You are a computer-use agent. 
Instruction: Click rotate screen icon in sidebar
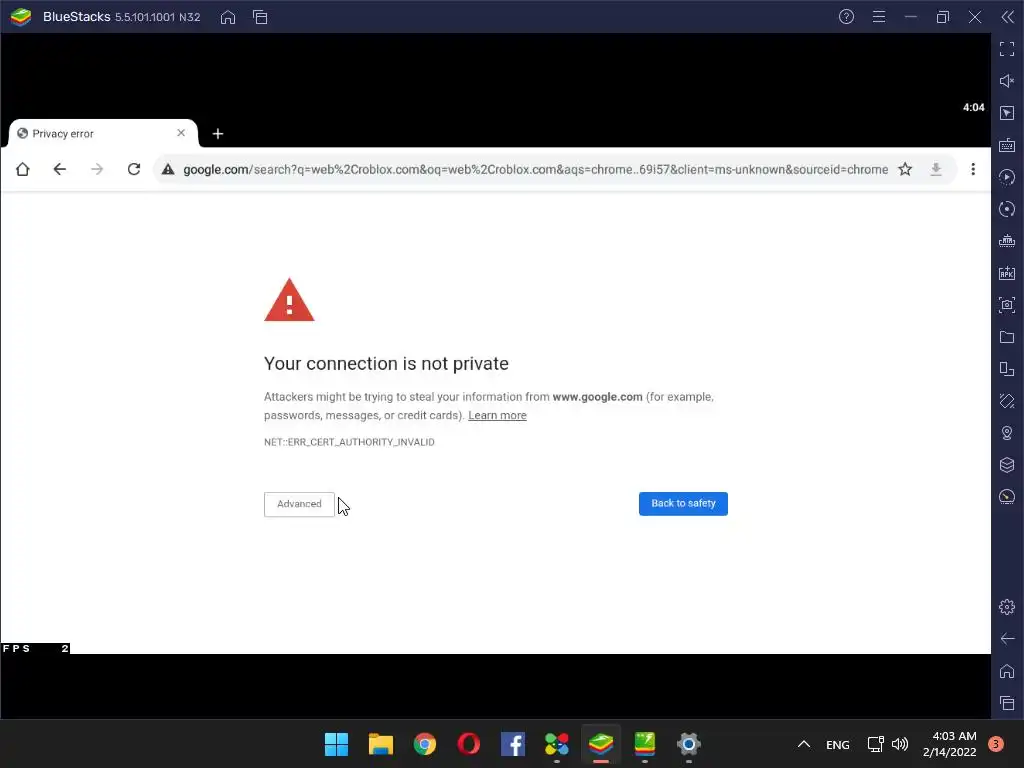1007,369
